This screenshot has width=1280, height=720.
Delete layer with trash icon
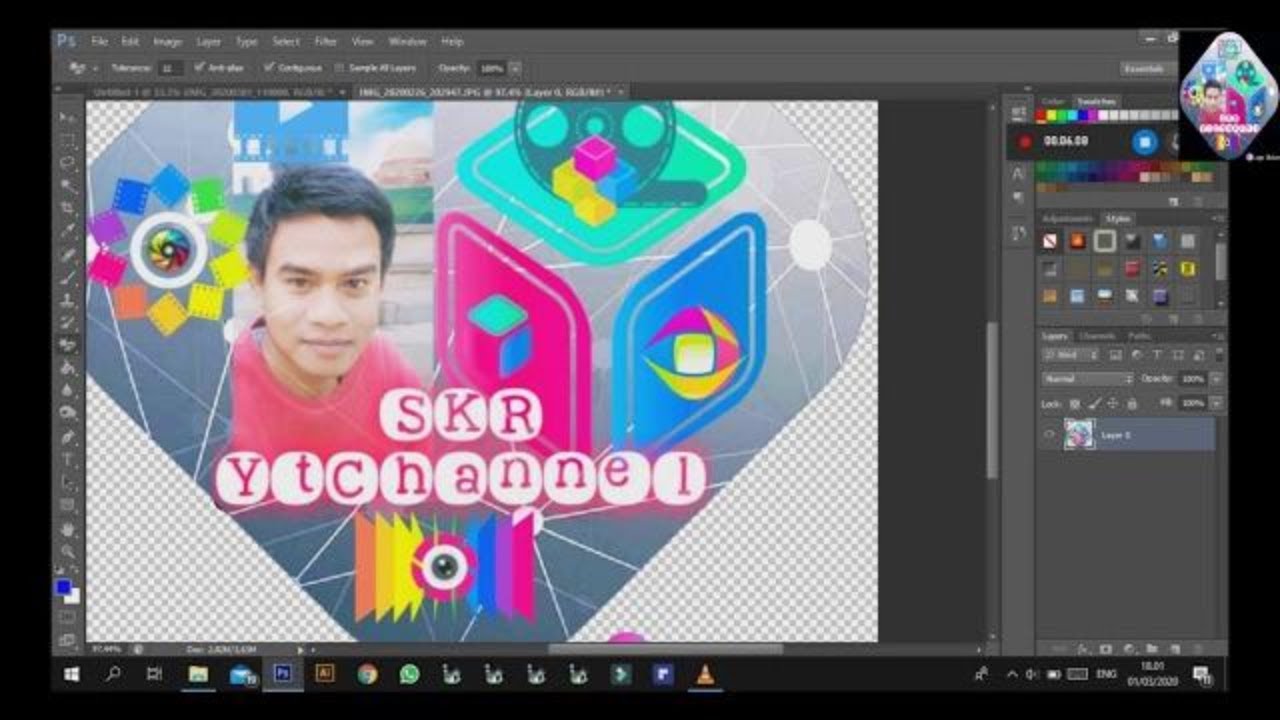pos(1198,648)
